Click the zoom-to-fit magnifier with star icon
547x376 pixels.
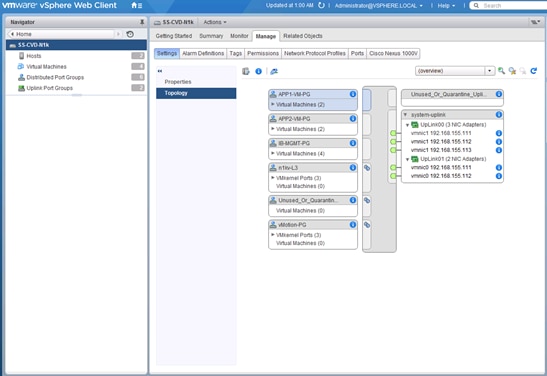tap(512, 71)
